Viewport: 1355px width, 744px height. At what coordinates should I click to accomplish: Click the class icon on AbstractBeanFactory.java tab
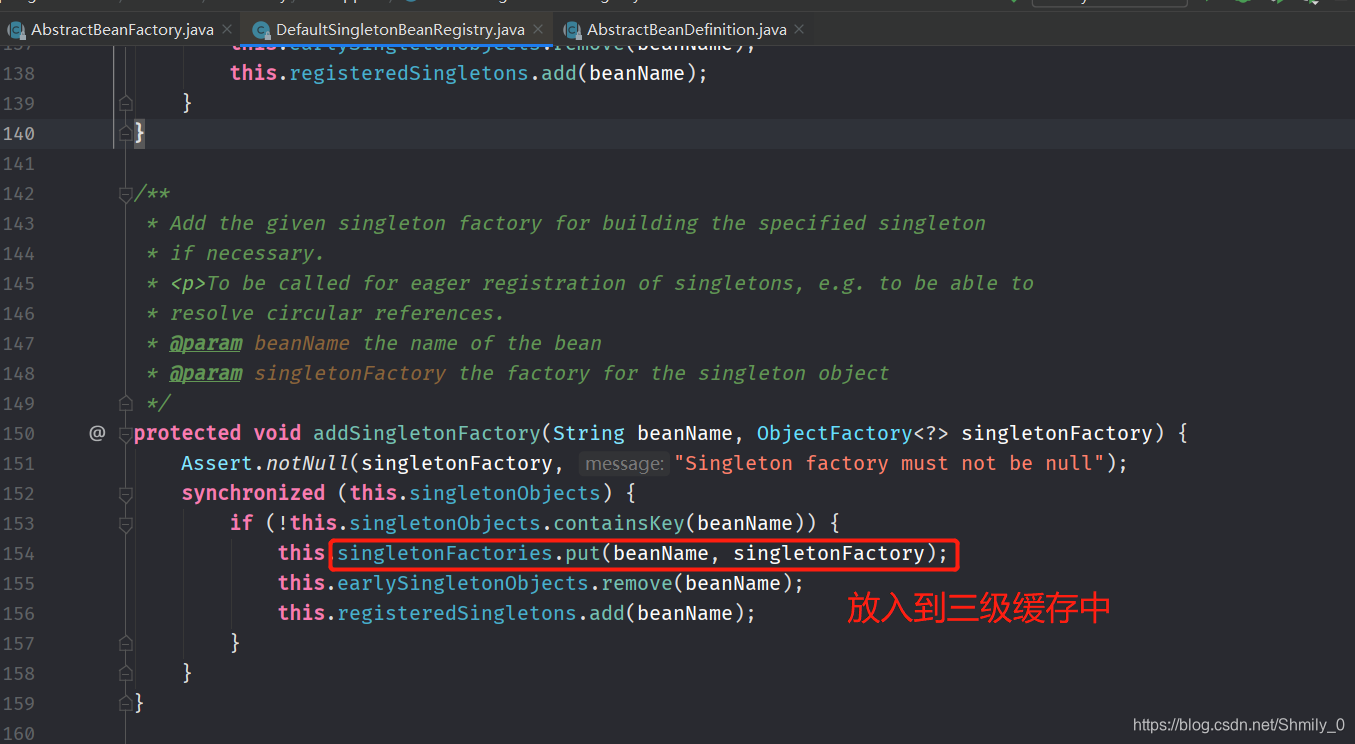tap(16, 30)
